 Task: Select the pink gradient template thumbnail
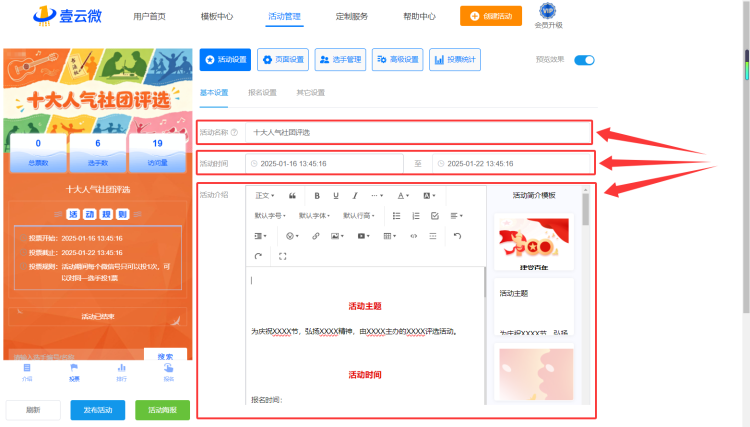(x=534, y=373)
